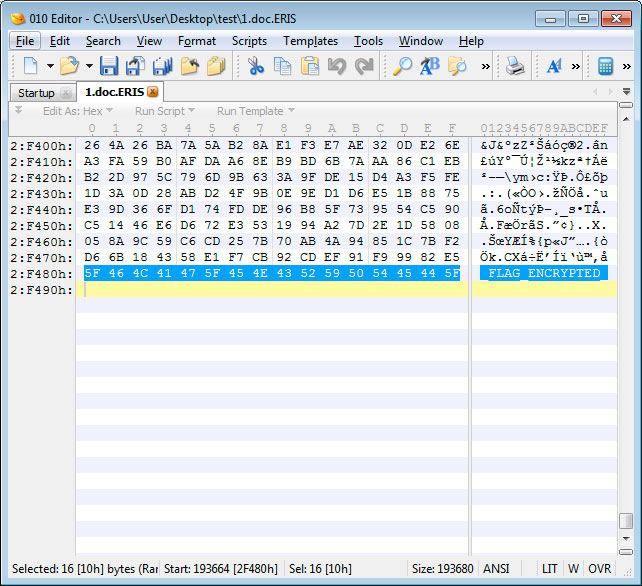Screen dimensions: 642x586
Task: Click the Save As icon
Action: click(x=136, y=66)
